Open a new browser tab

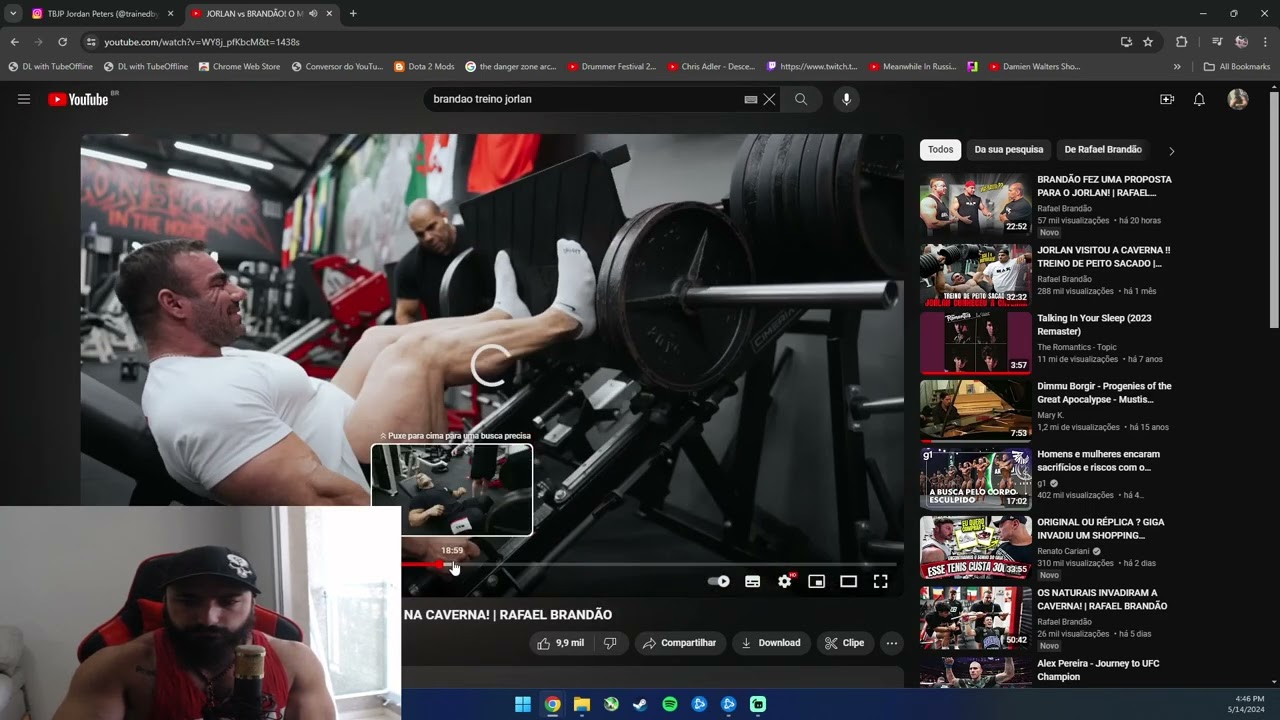353,14
